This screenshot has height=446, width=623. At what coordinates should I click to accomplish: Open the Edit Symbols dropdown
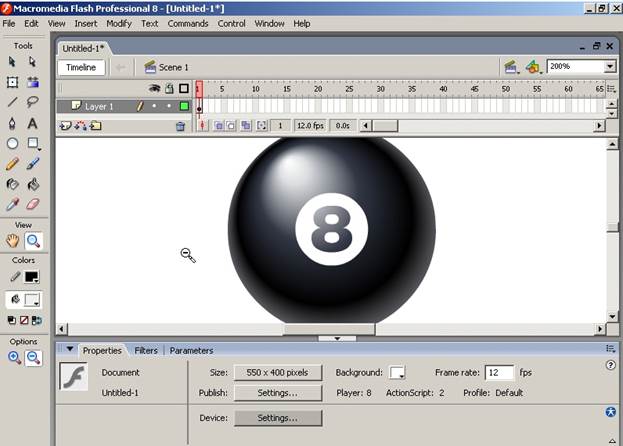534,68
